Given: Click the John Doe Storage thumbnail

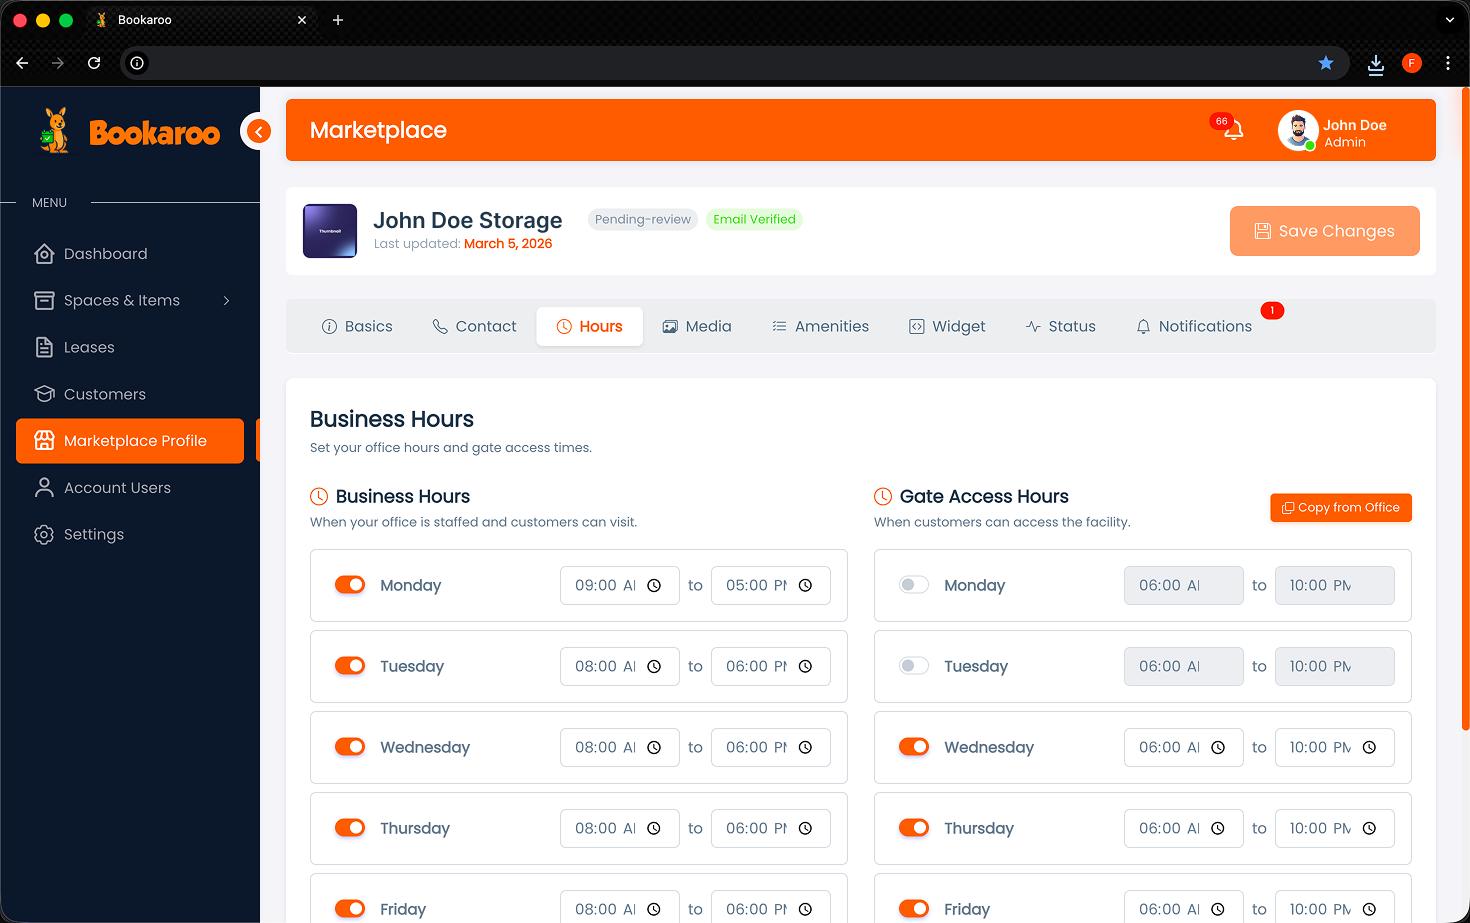Looking at the screenshot, I should coord(329,230).
